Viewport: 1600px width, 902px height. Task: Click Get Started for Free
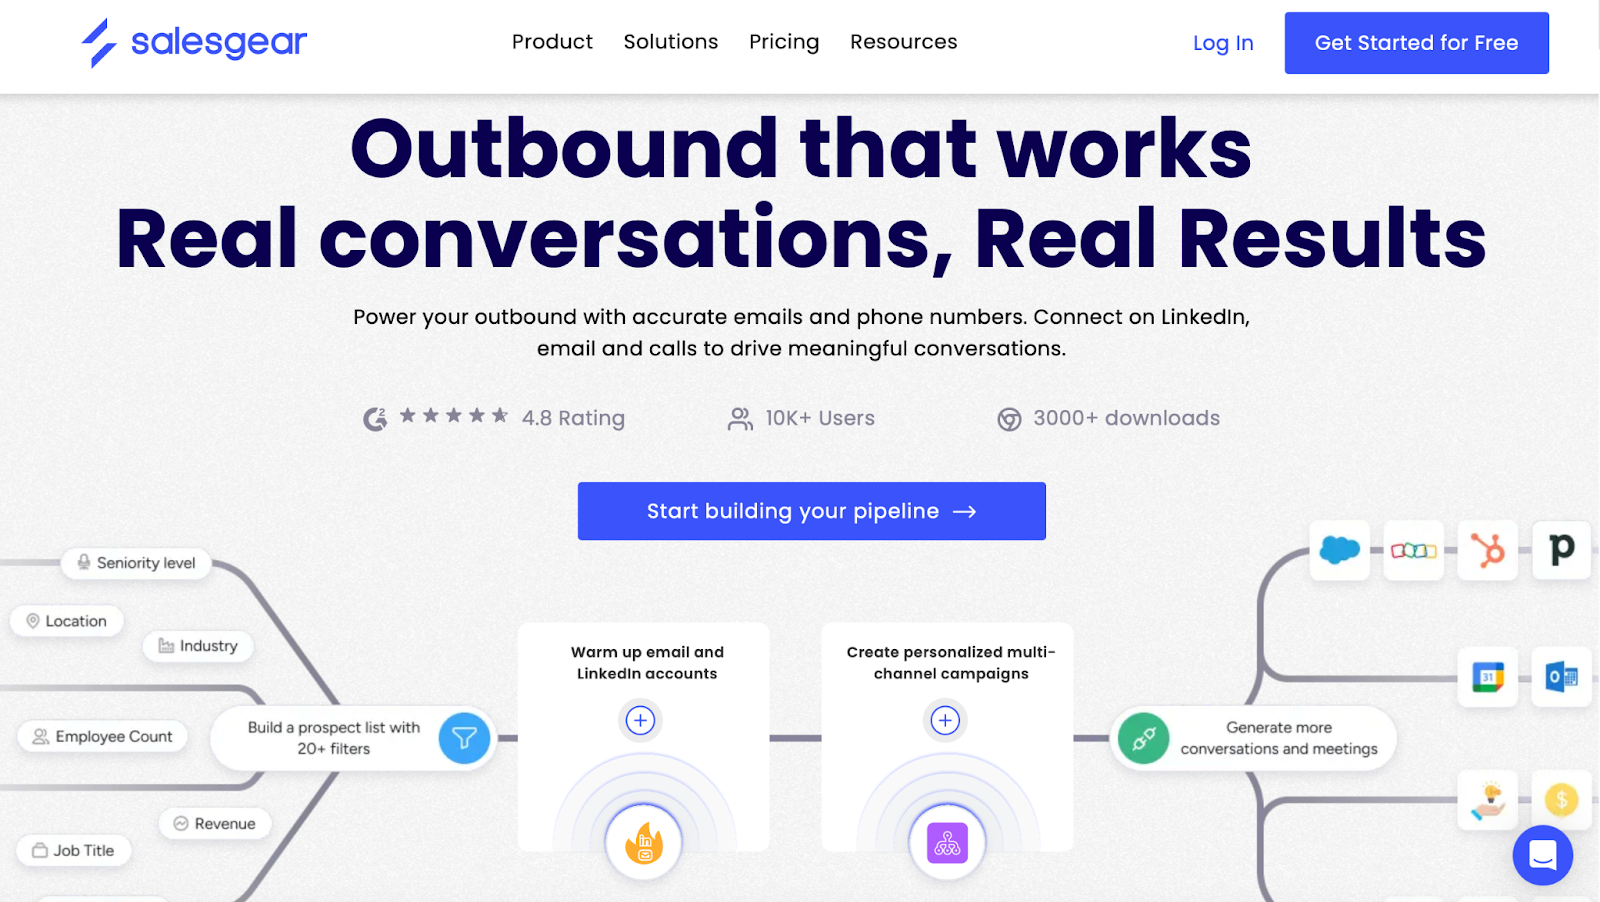tap(1416, 42)
